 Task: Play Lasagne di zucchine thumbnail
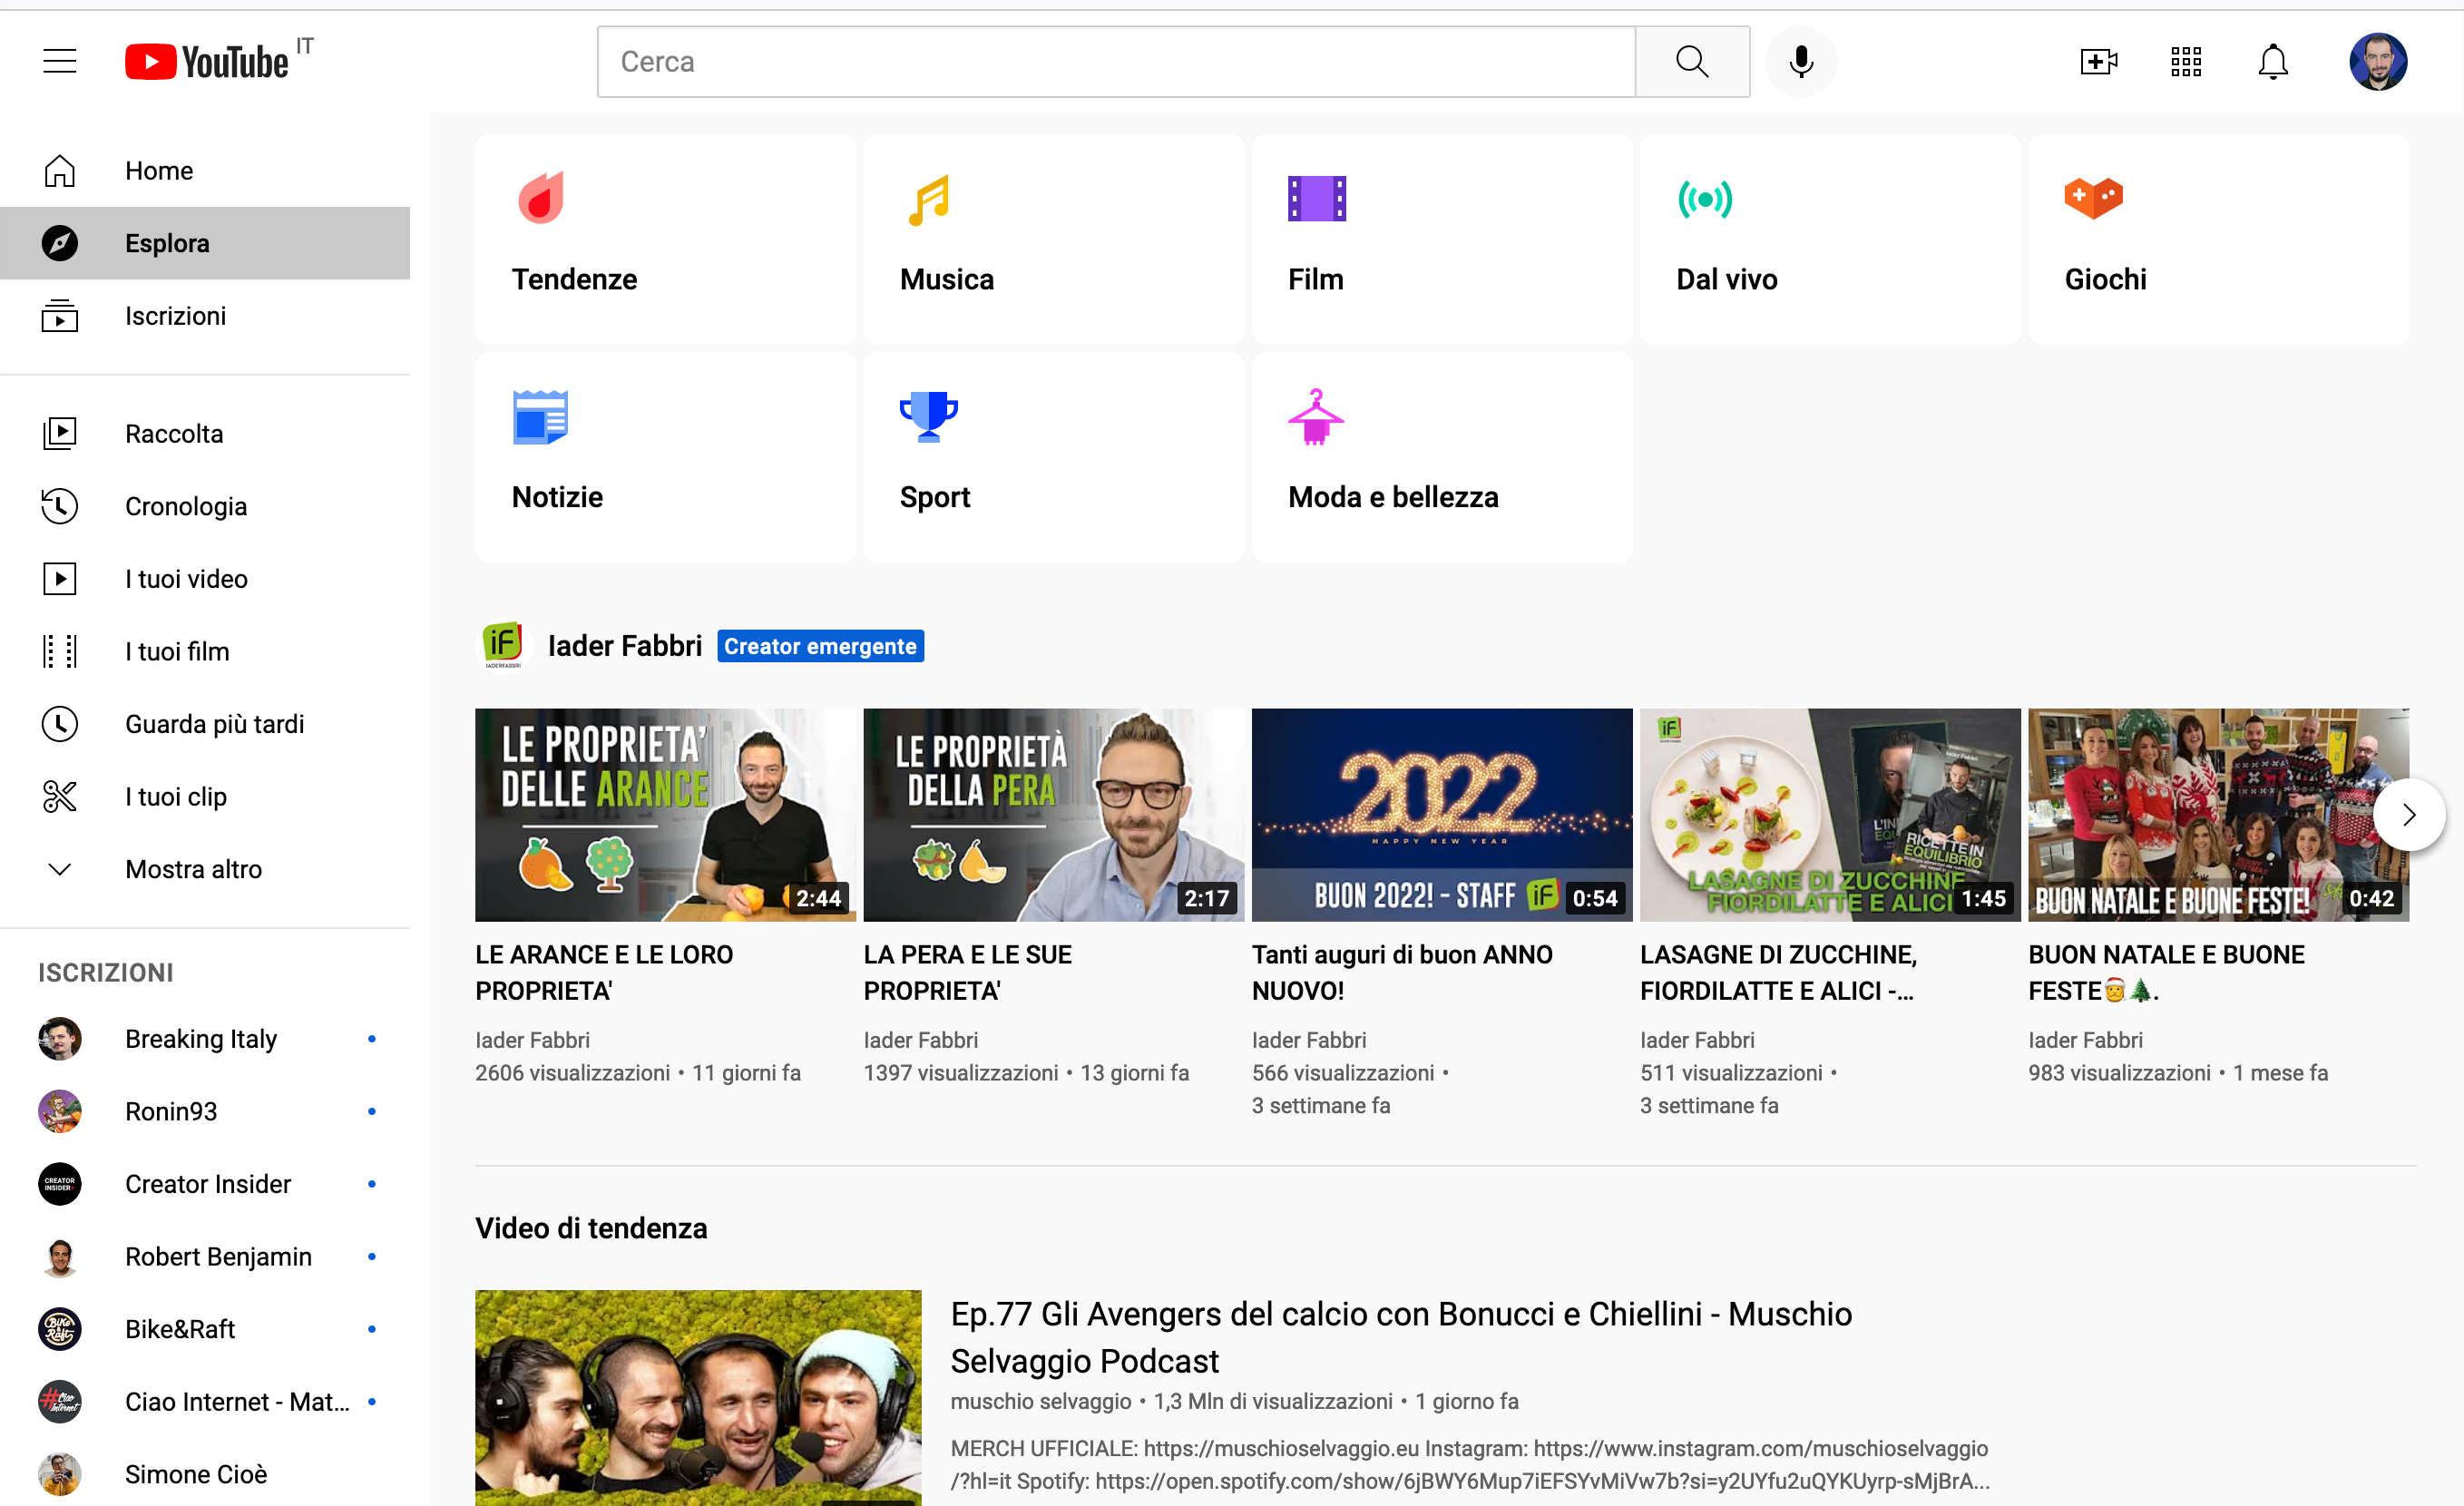[x=1830, y=815]
